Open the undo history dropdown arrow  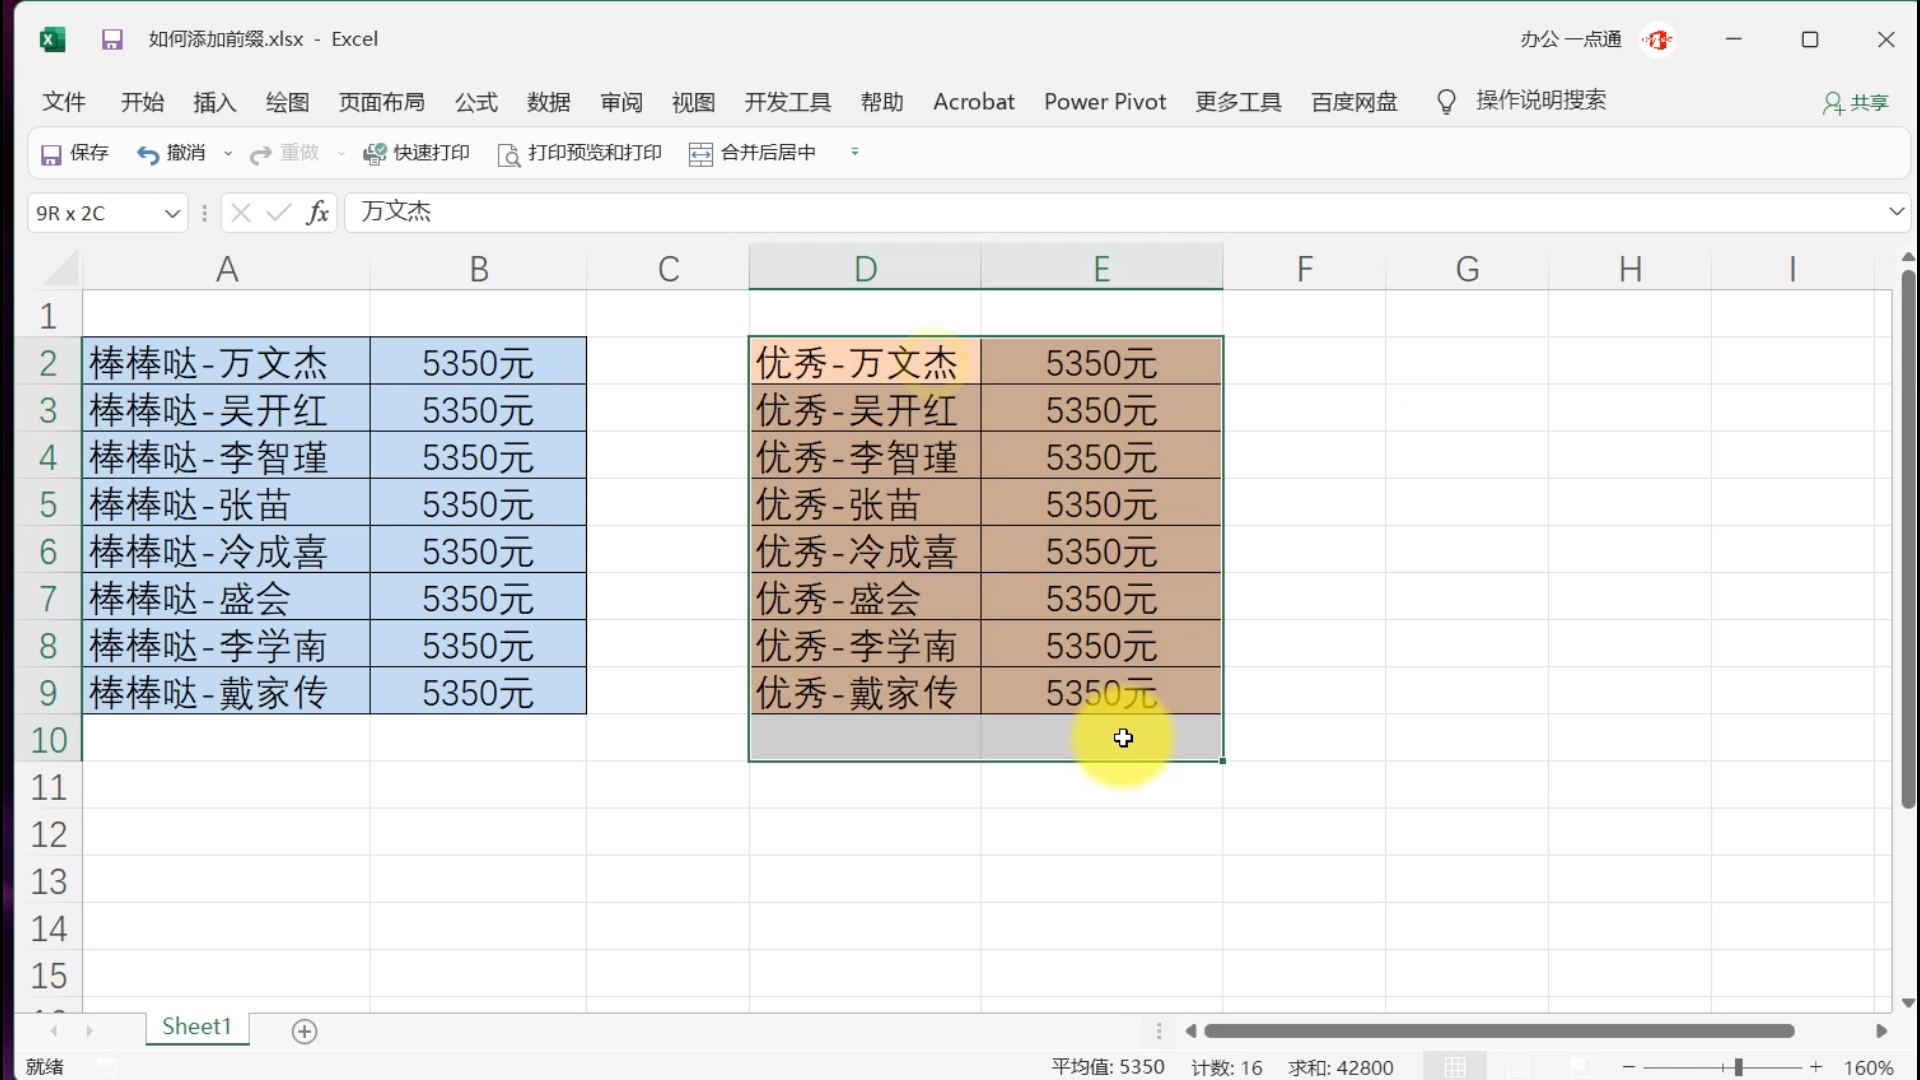coord(228,154)
